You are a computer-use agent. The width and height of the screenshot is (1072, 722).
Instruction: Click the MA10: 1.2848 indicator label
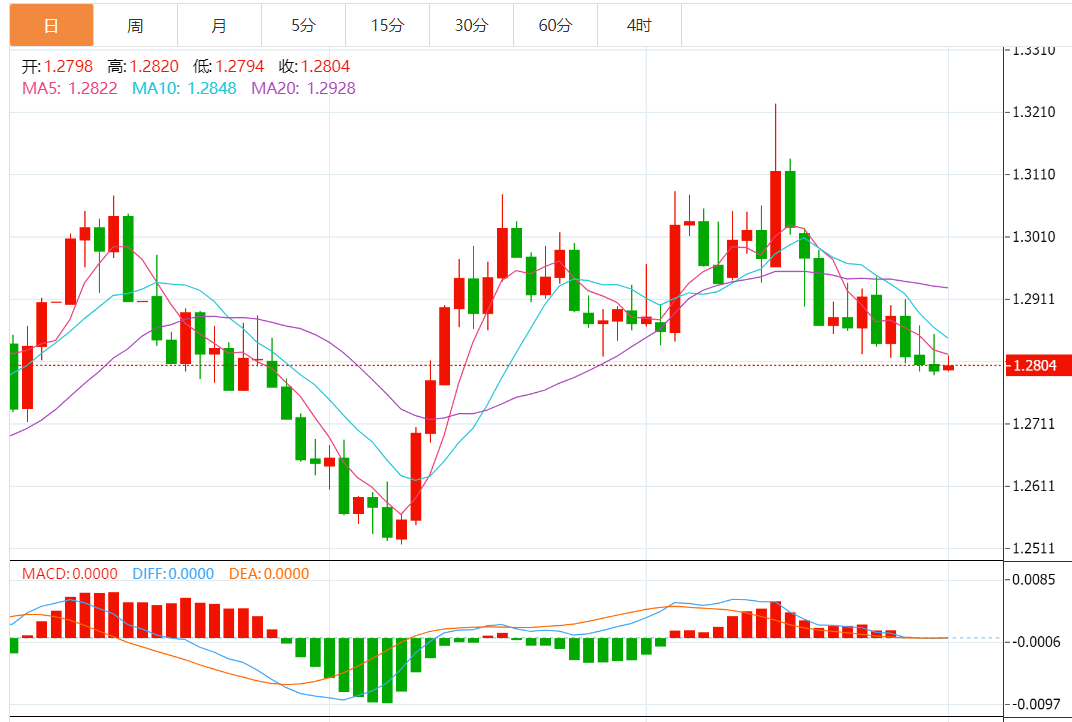[x=184, y=88]
